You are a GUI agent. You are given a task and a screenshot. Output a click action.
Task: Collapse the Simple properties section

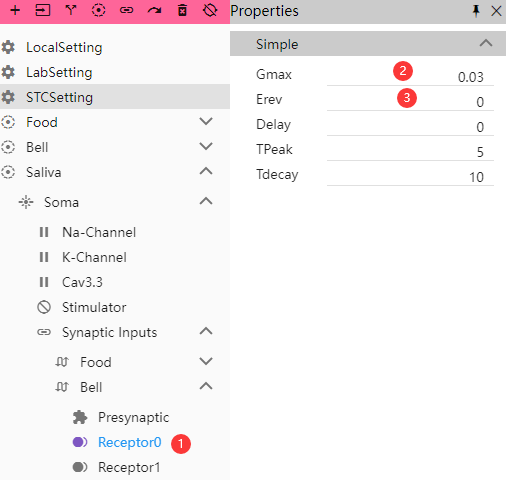pyautogui.click(x=486, y=43)
